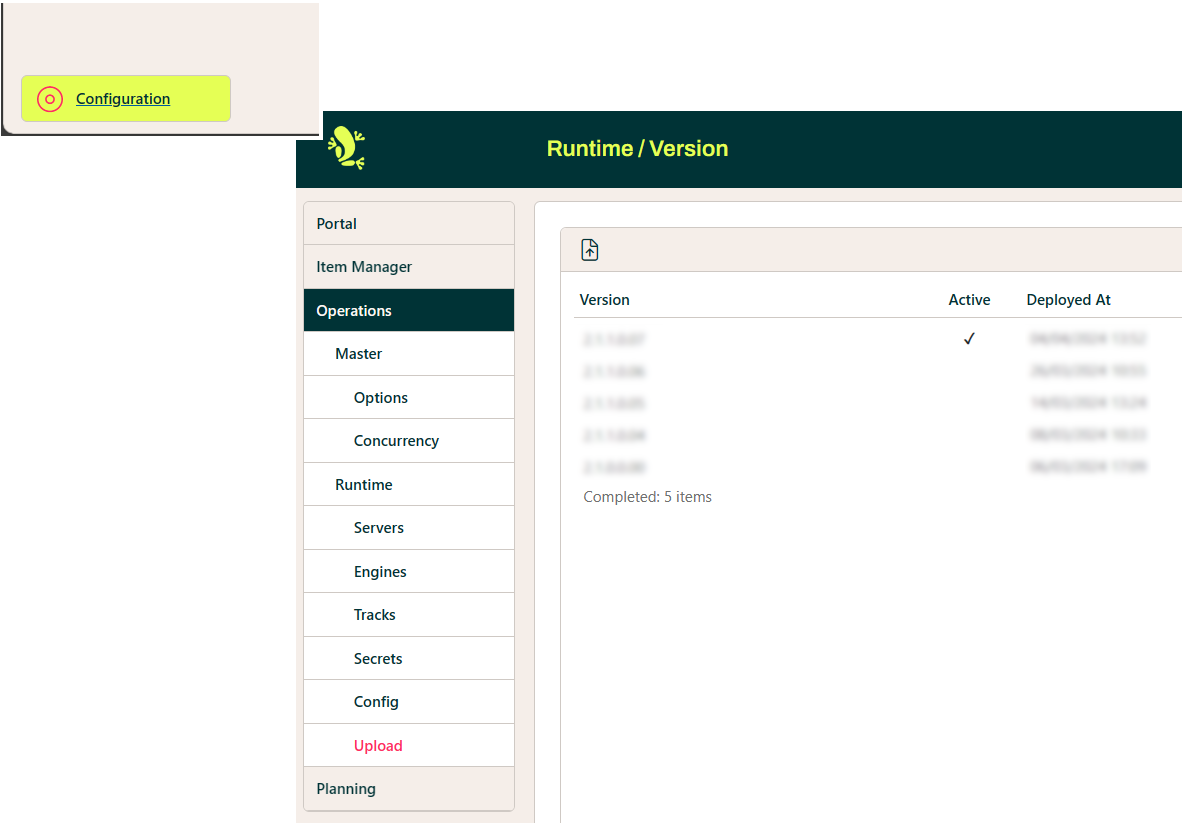Open Concurrency under Master
This screenshot has height=823, width=1182.
(396, 441)
